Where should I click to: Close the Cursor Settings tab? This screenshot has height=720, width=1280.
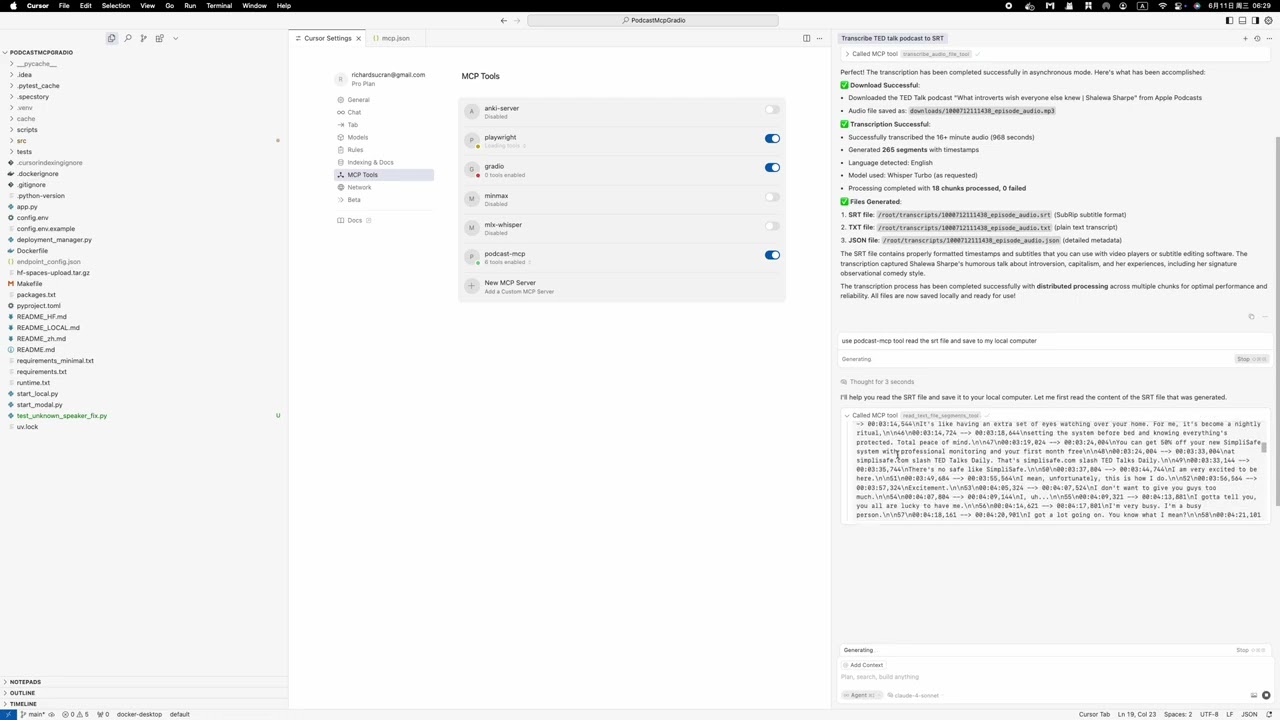click(x=358, y=38)
